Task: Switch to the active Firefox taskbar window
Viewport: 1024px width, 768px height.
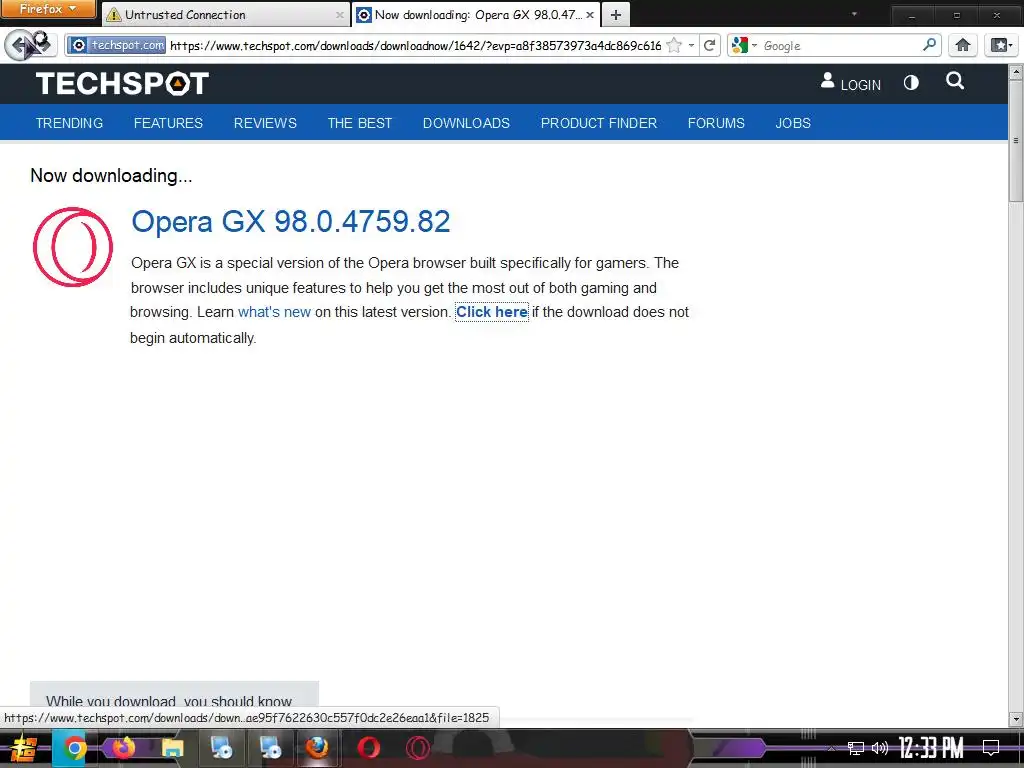Action: pyautogui.click(x=317, y=748)
